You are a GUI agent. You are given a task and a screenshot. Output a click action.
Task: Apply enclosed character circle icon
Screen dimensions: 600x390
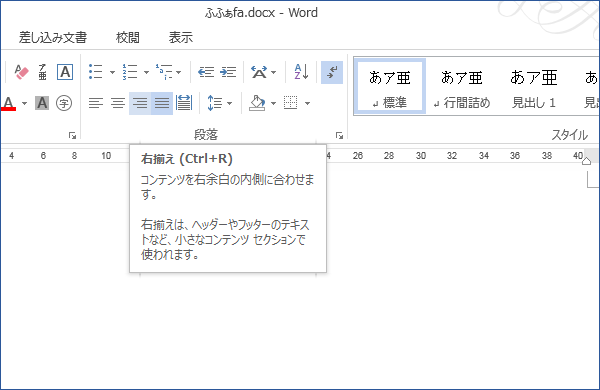click(64, 103)
